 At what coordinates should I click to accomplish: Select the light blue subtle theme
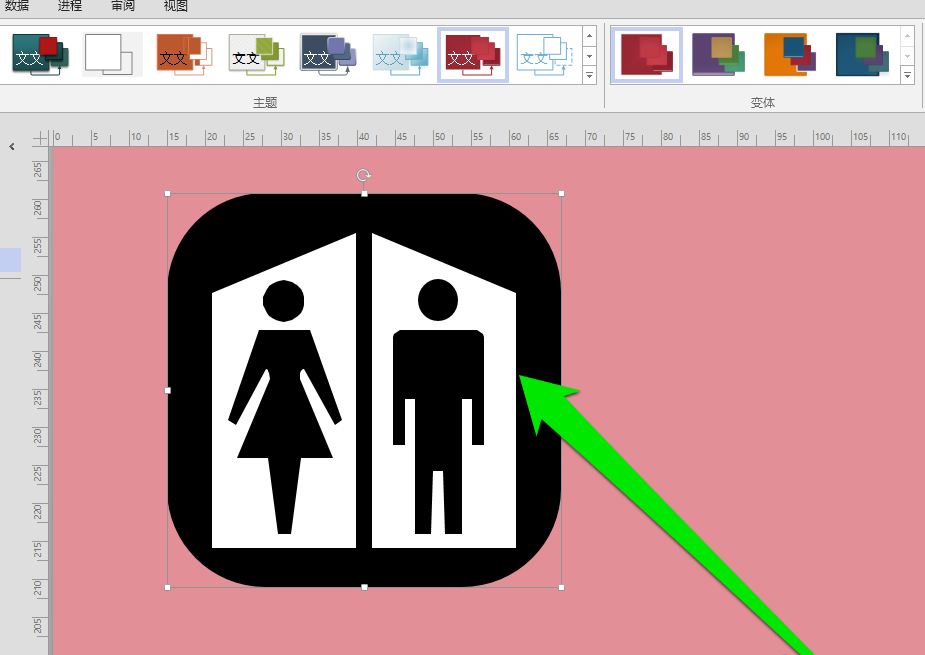click(x=399, y=55)
